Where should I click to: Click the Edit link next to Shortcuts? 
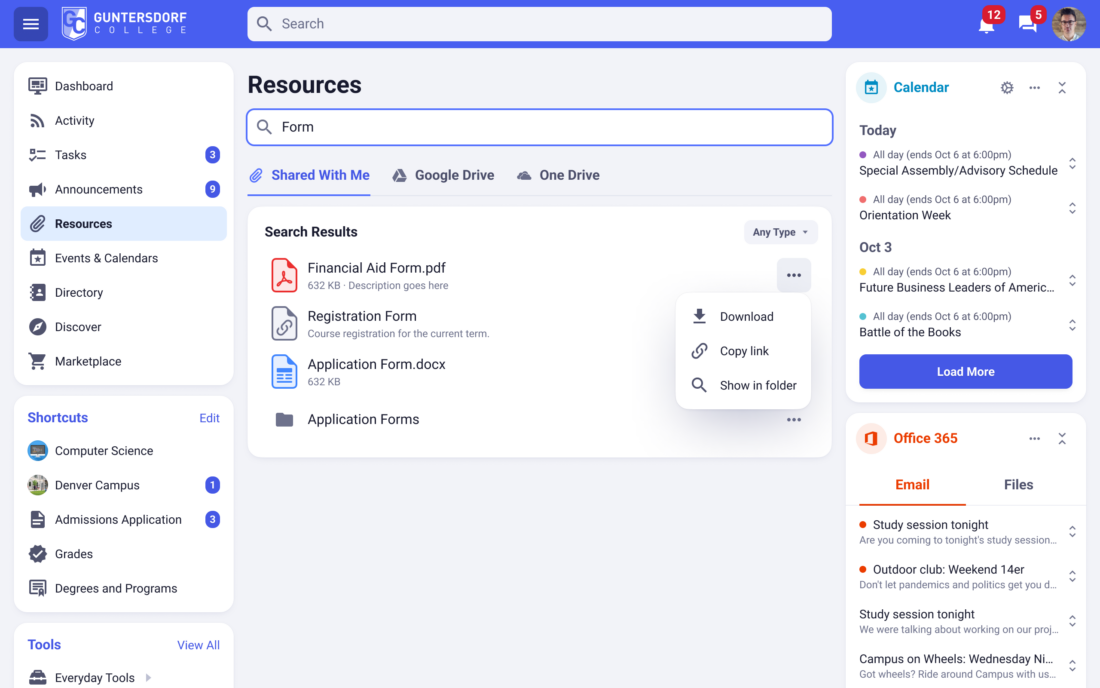[x=209, y=418]
